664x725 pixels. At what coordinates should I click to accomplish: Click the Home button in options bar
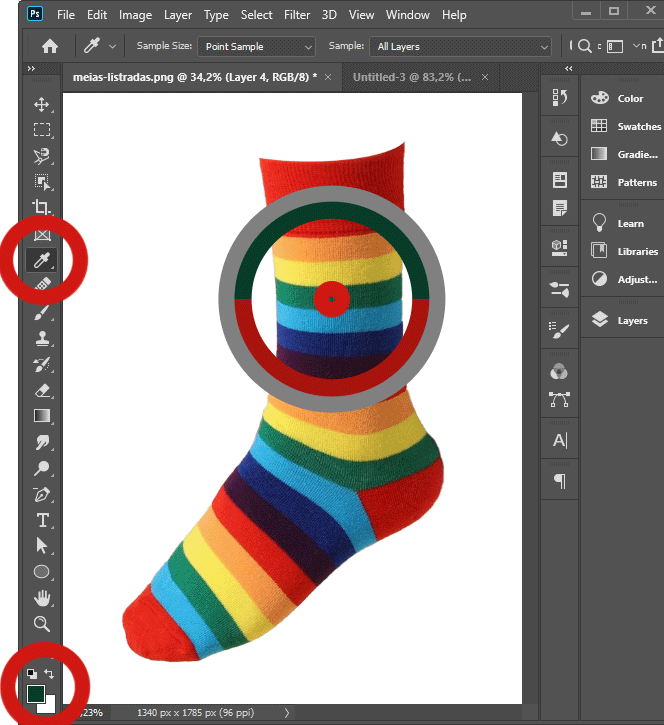click(x=50, y=46)
